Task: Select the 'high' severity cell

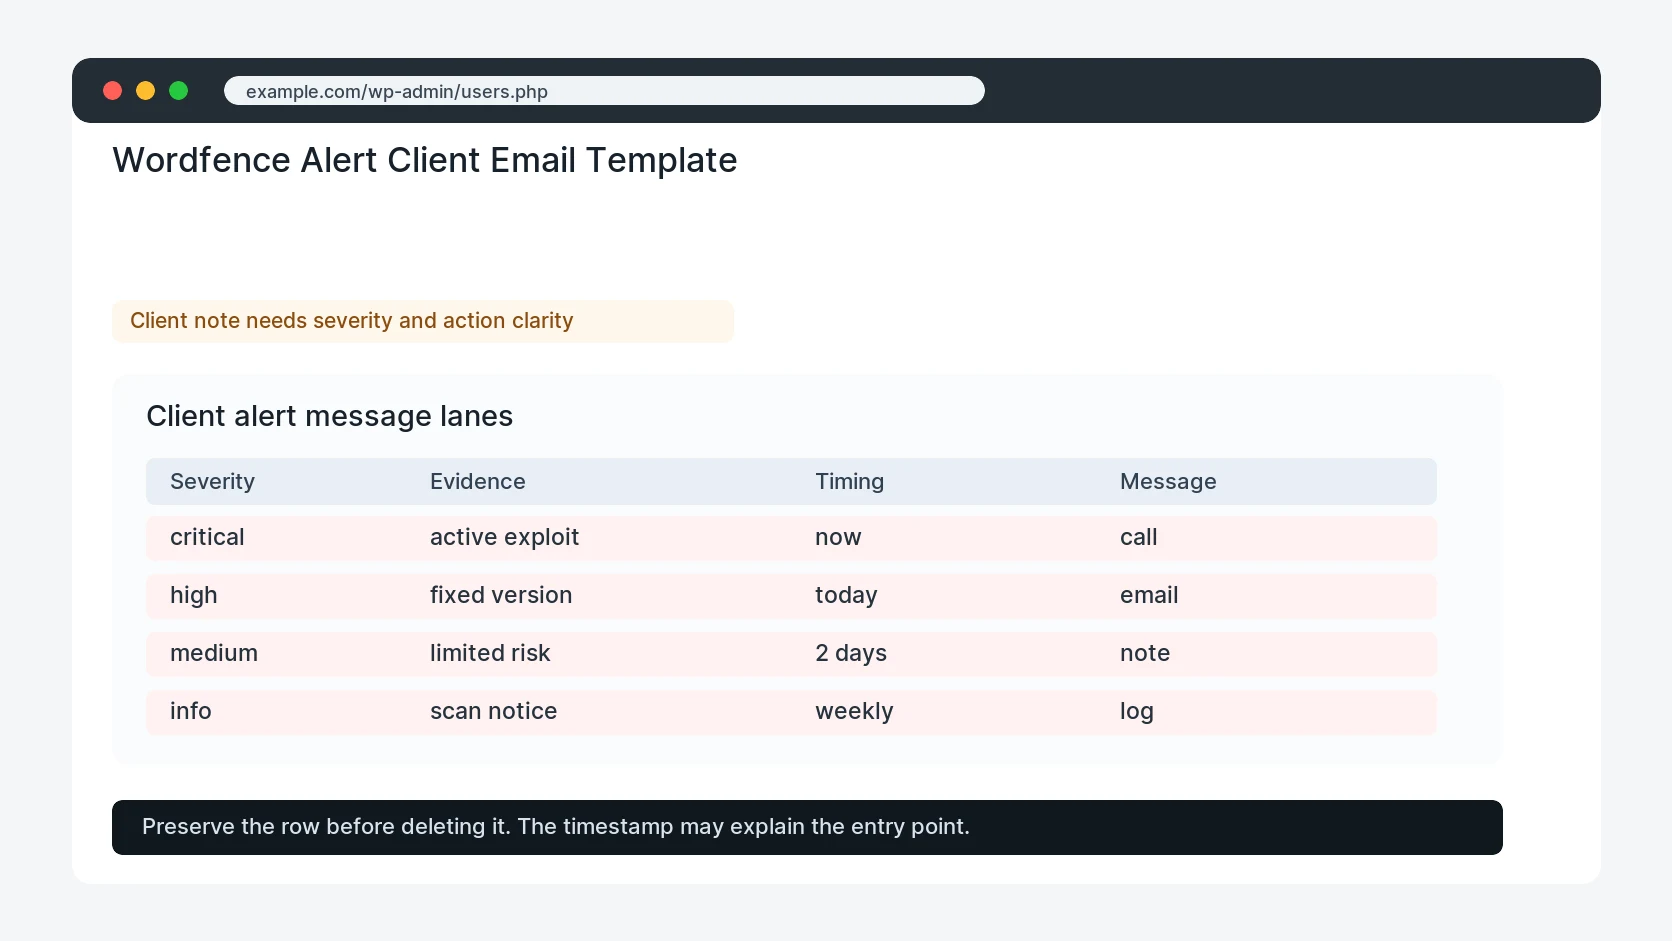Action: pos(194,596)
